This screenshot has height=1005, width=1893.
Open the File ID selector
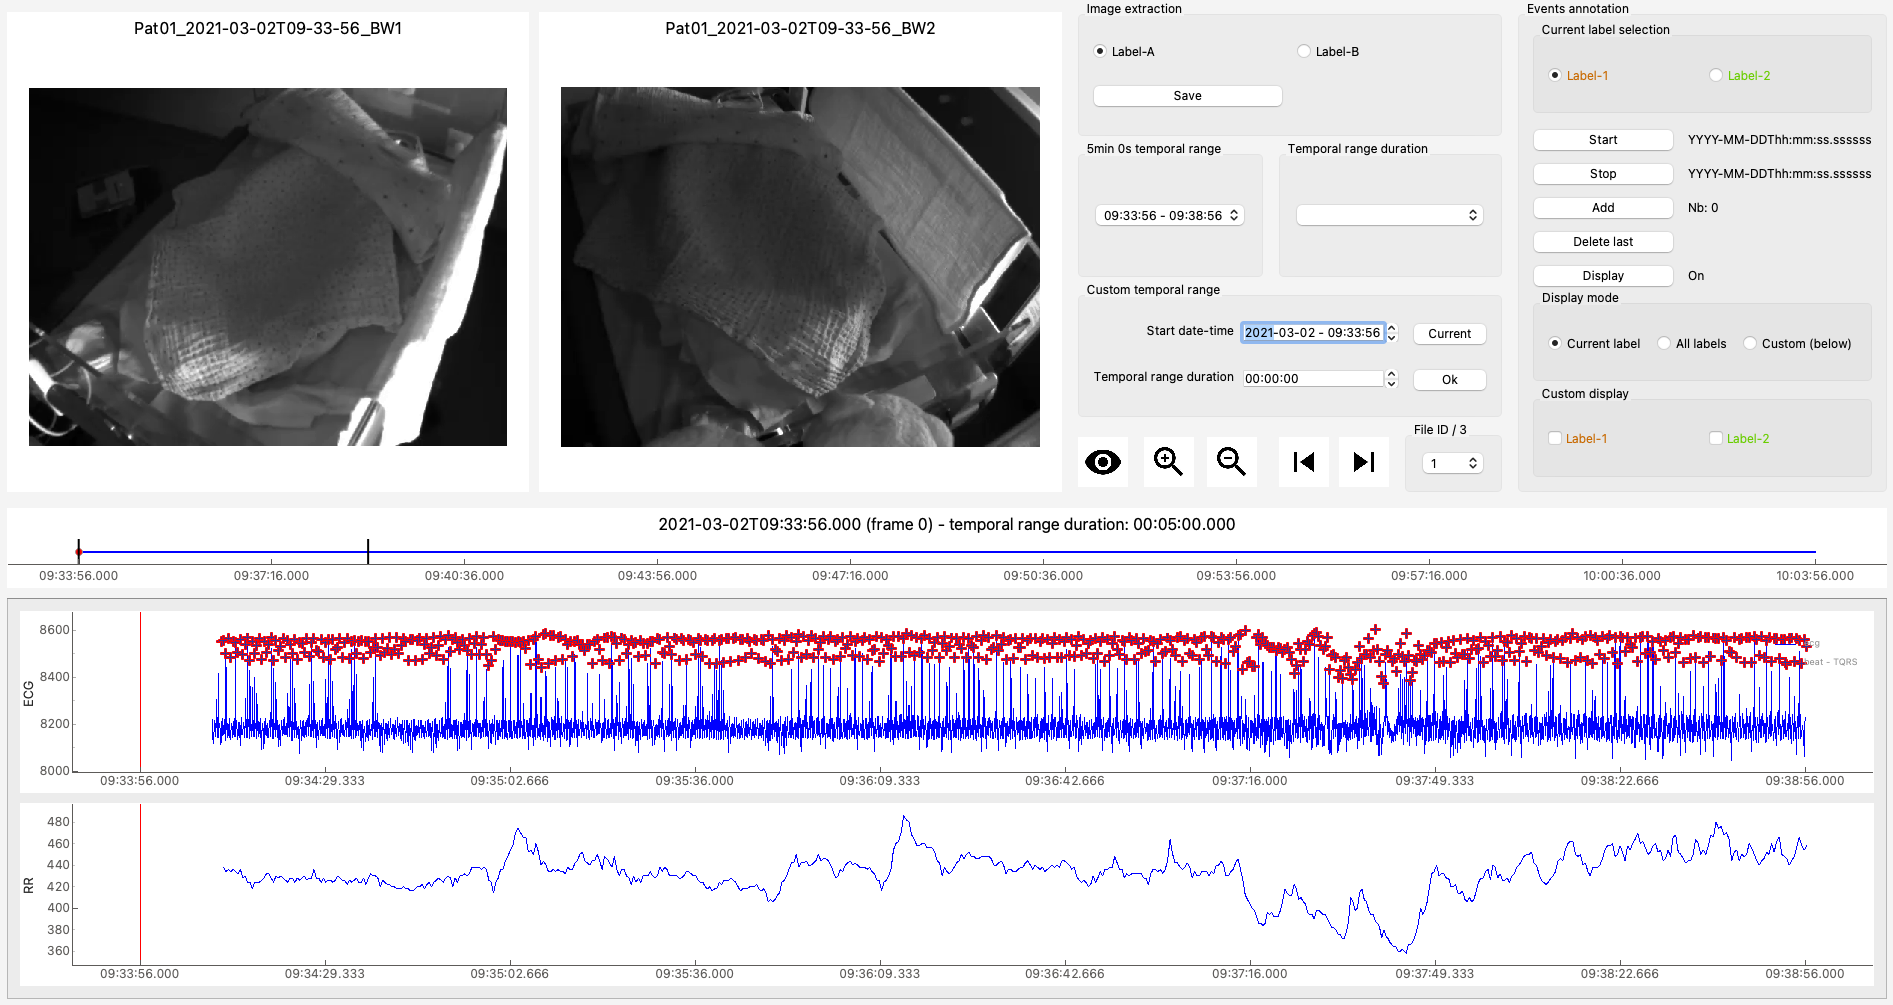click(x=1453, y=464)
